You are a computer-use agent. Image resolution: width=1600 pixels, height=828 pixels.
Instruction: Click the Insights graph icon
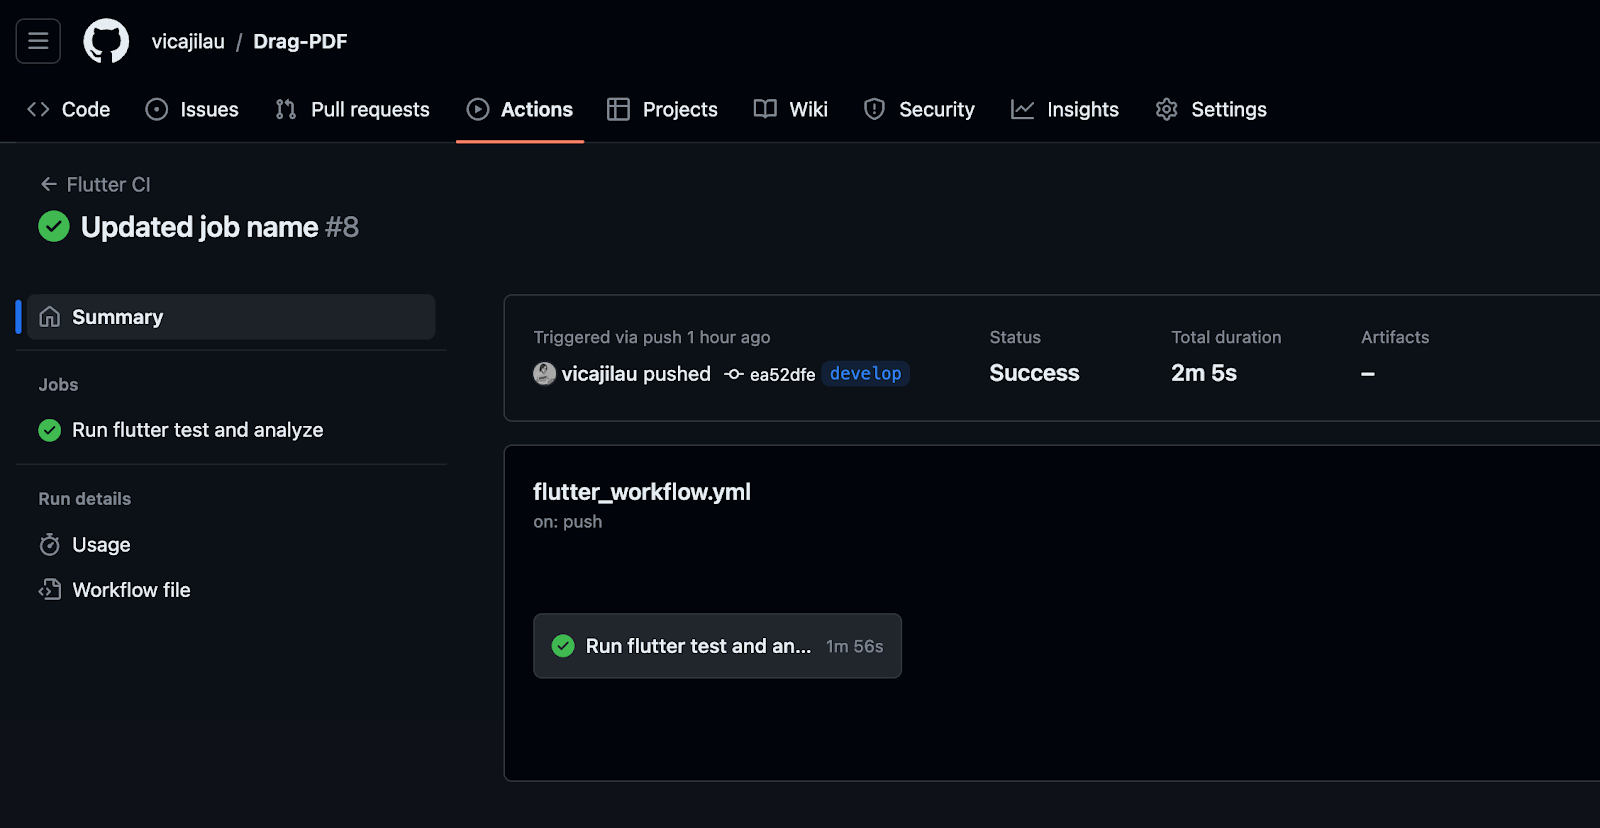tap(1022, 109)
